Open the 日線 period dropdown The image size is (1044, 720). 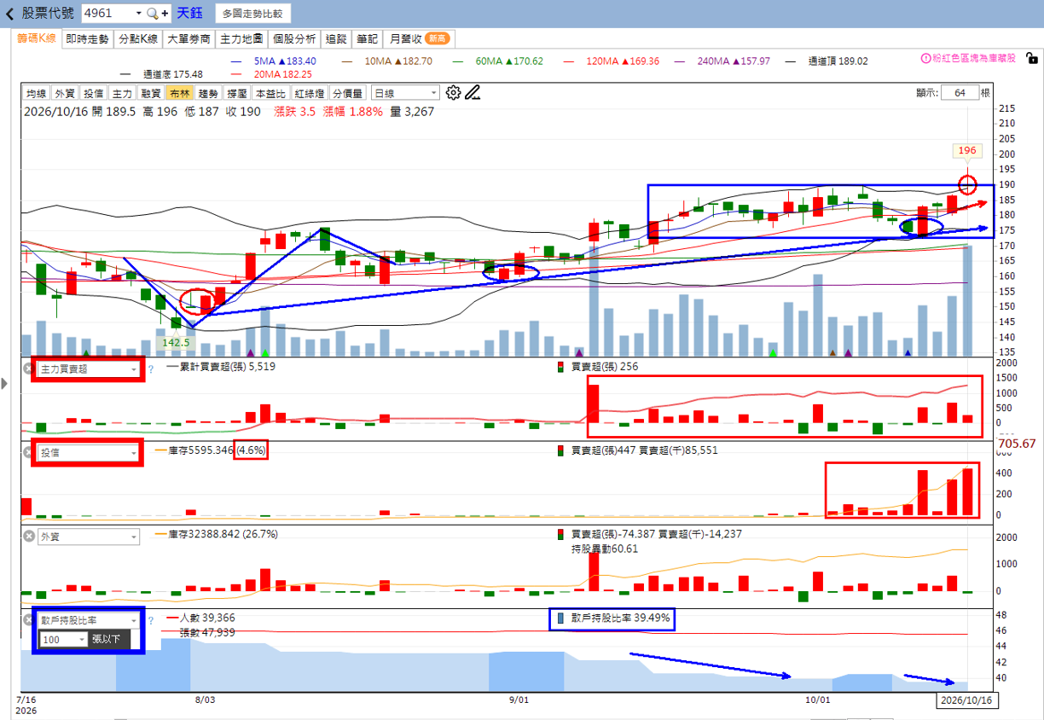[405, 93]
